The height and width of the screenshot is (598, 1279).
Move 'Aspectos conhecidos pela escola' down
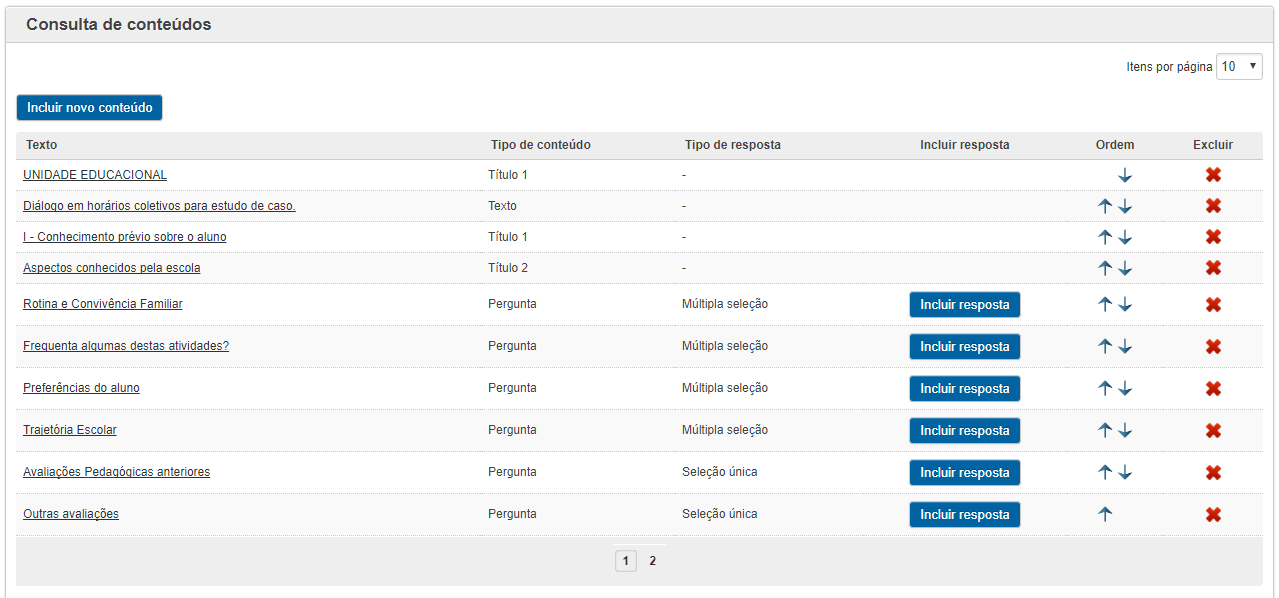pyautogui.click(x=1125, y=268)
